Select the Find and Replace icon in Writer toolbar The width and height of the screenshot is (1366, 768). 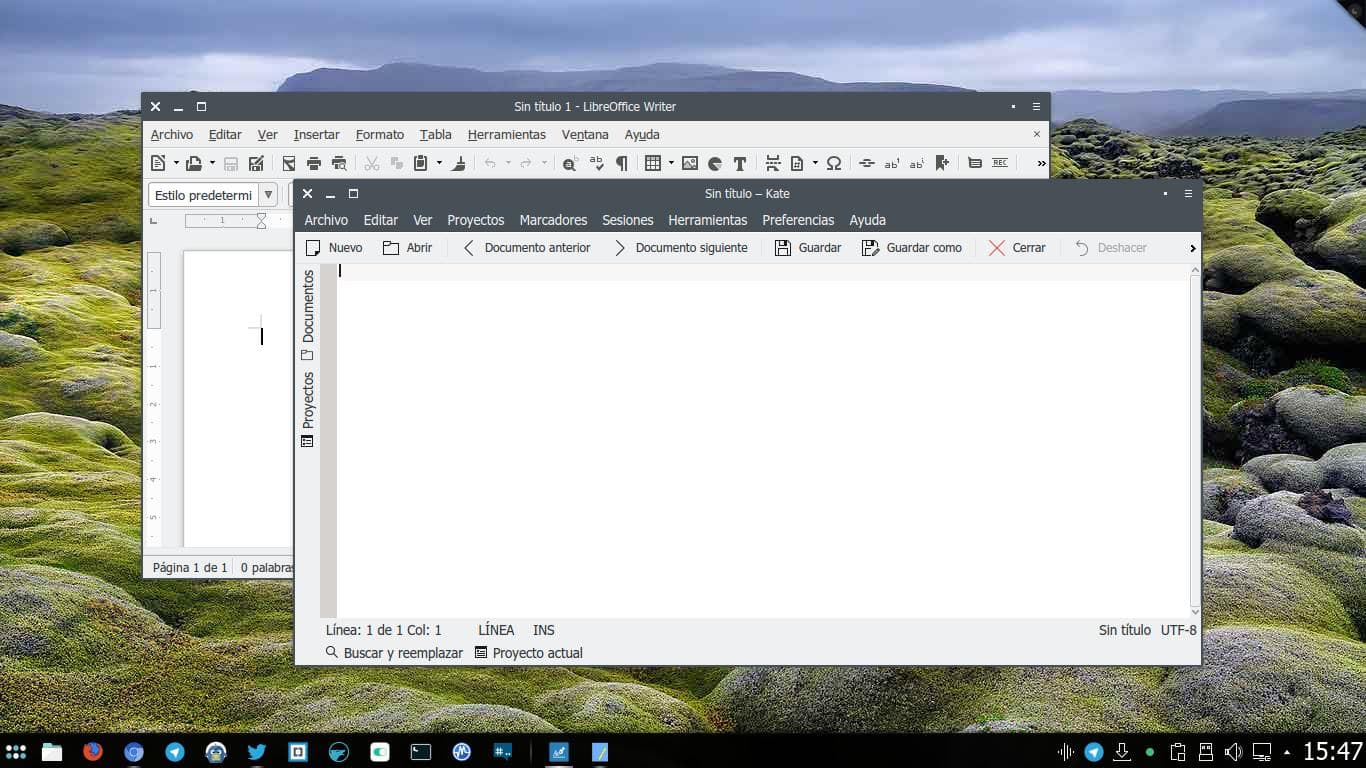click(569, 163)
